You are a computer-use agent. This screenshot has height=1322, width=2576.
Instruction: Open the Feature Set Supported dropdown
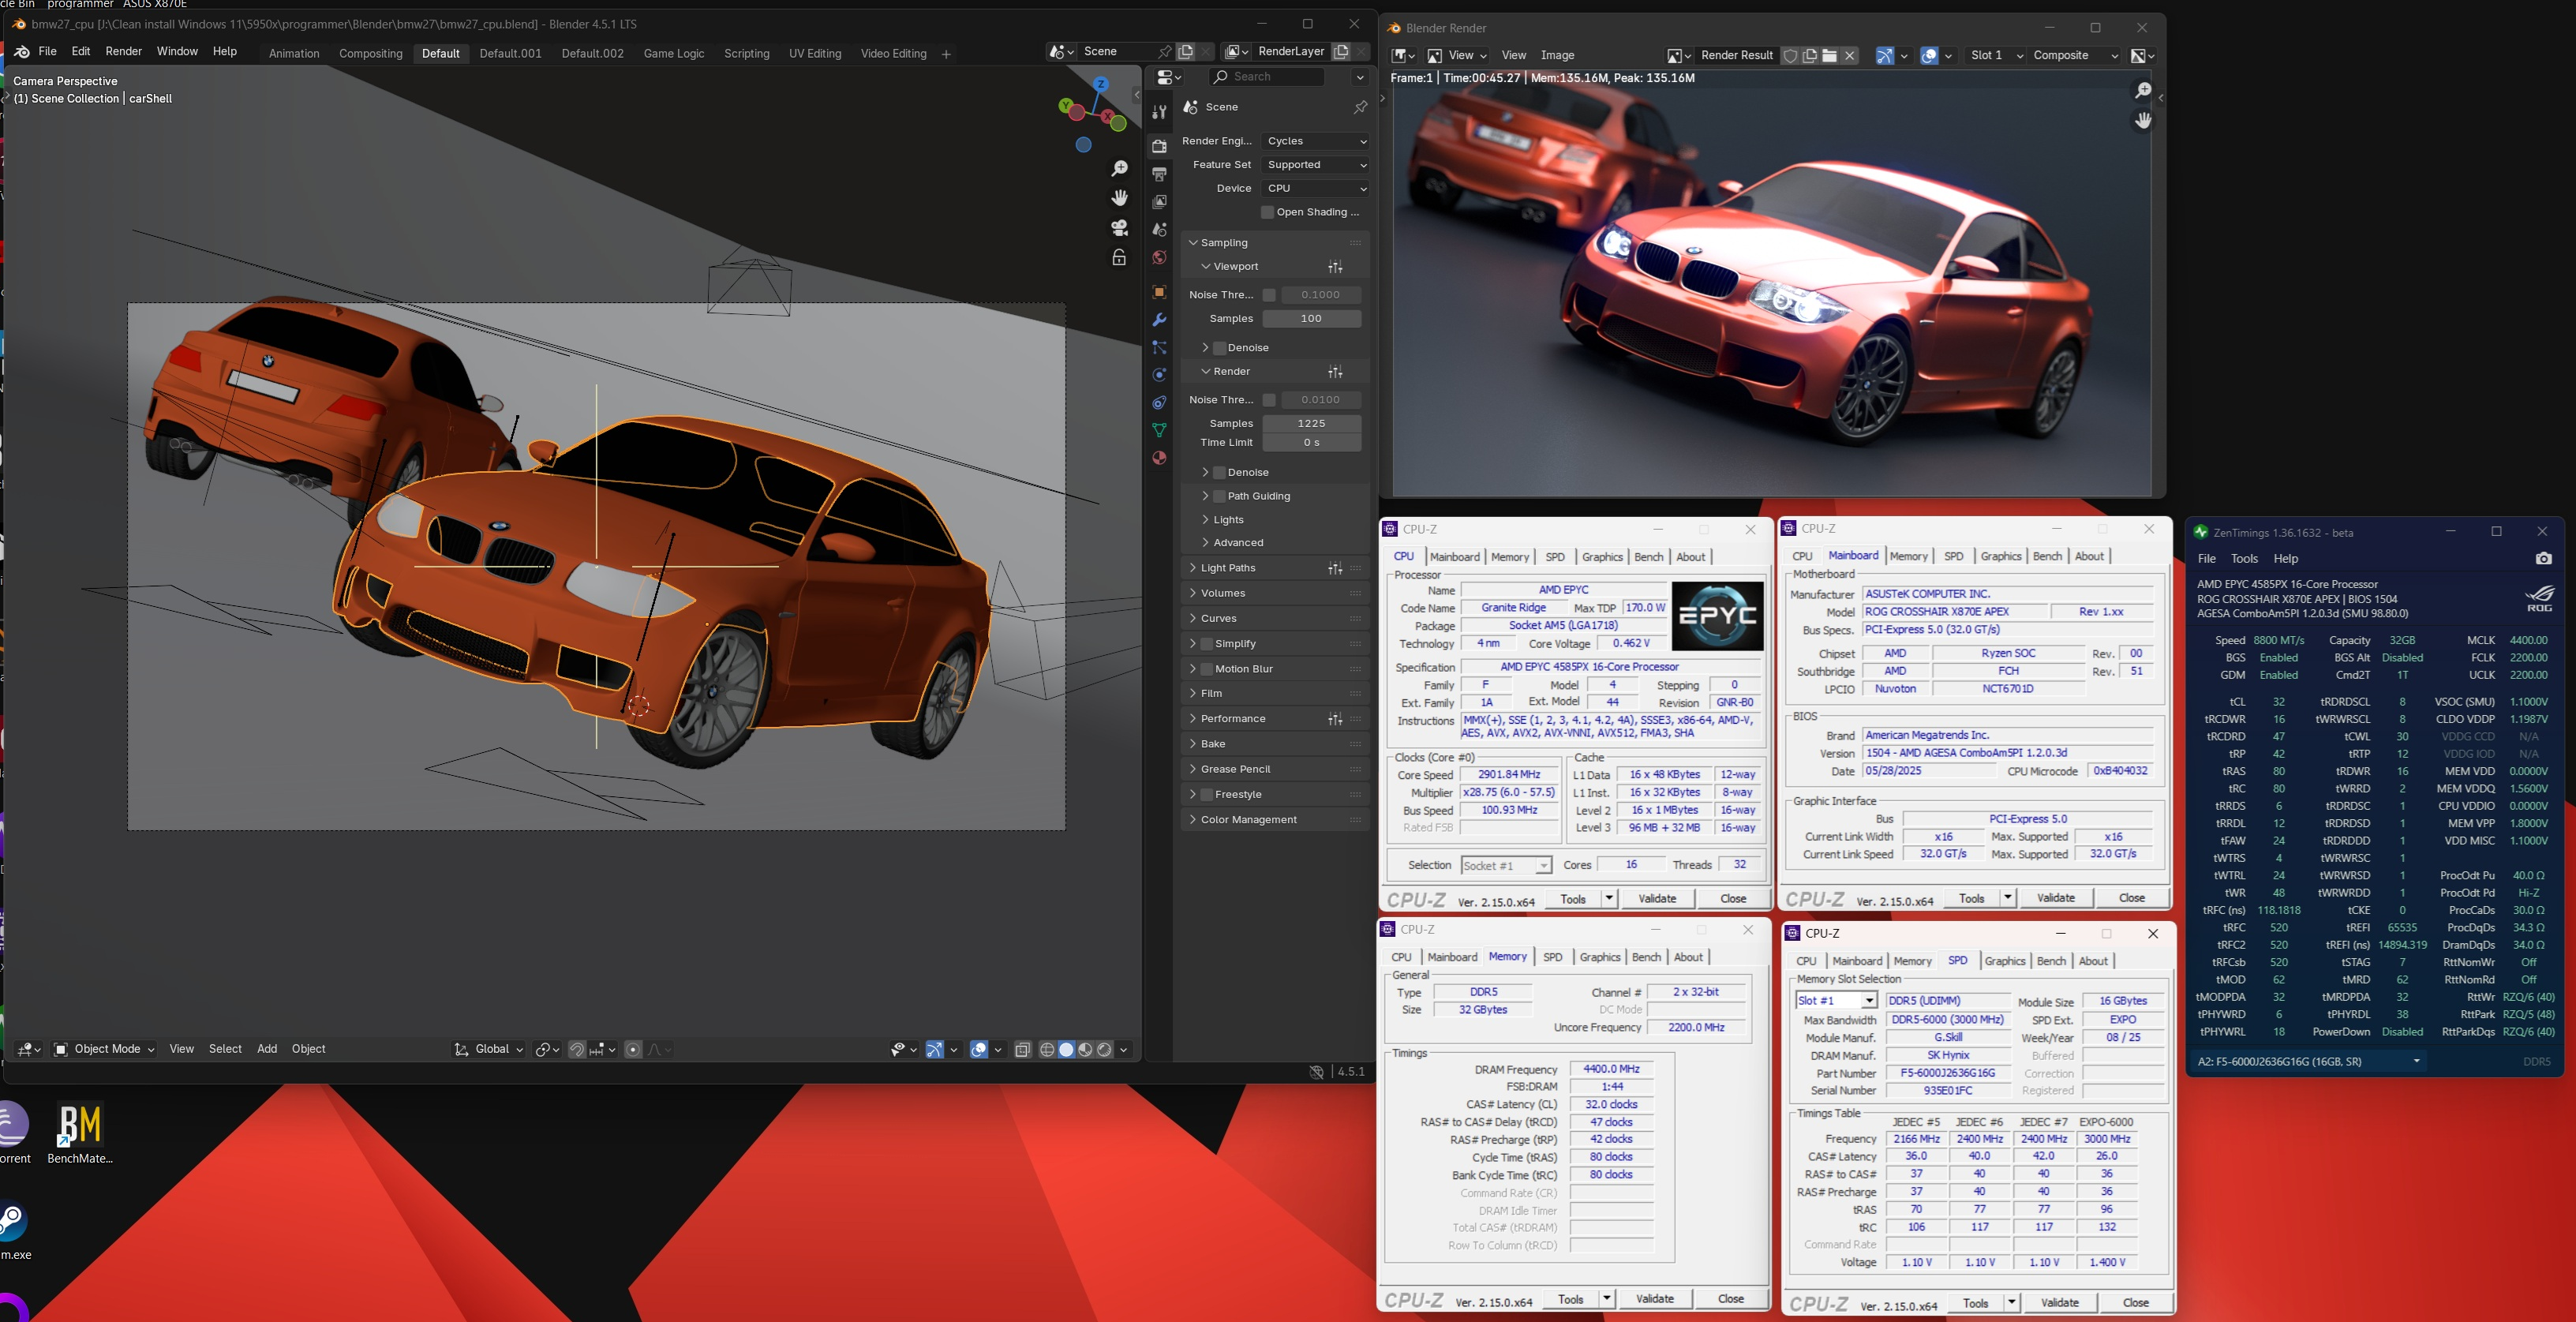[1315, 165]
